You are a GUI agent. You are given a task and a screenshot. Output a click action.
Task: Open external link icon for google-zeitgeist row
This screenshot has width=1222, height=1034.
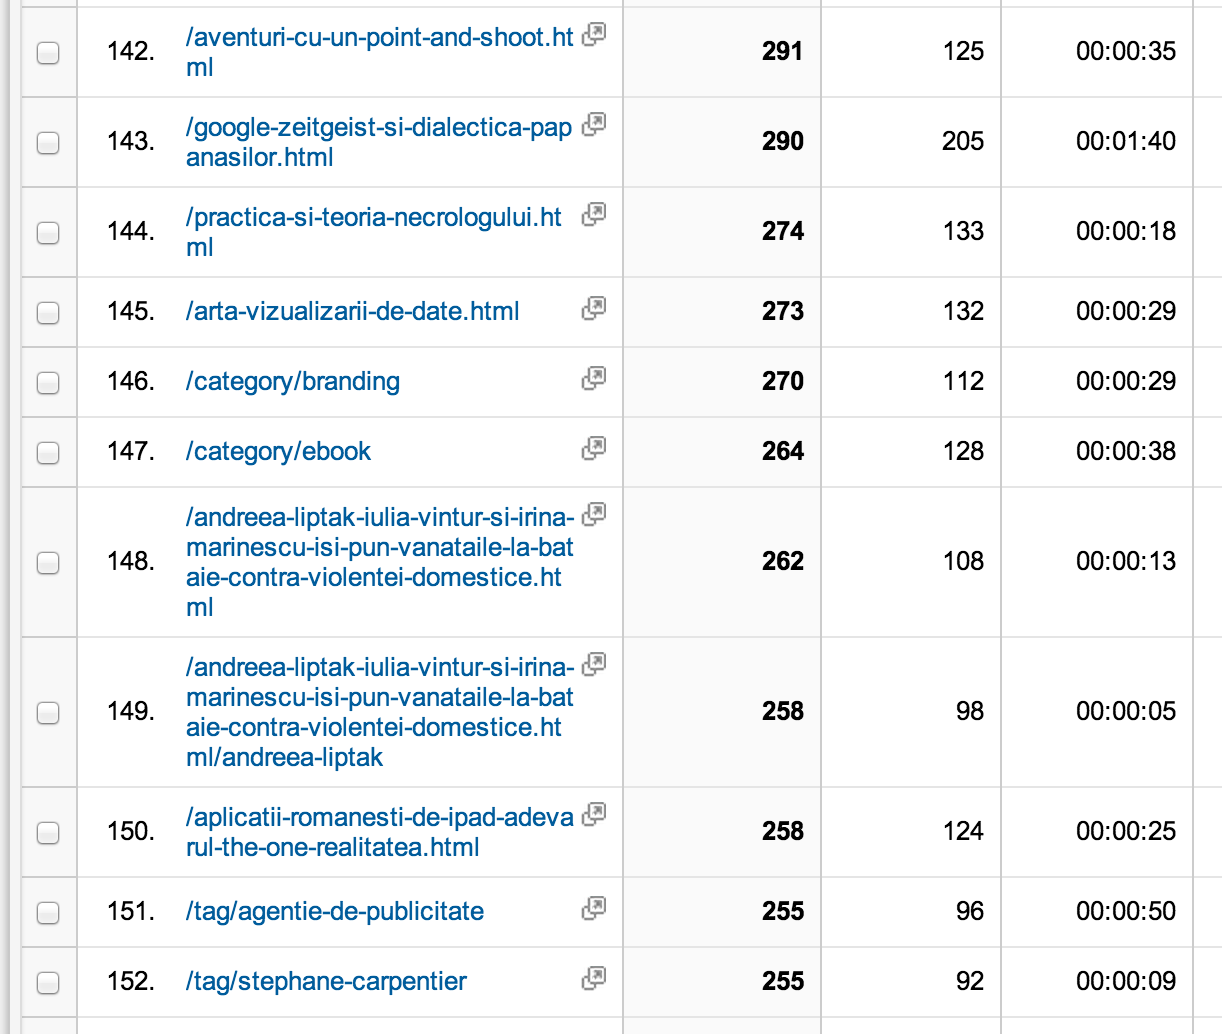[594, 125]
